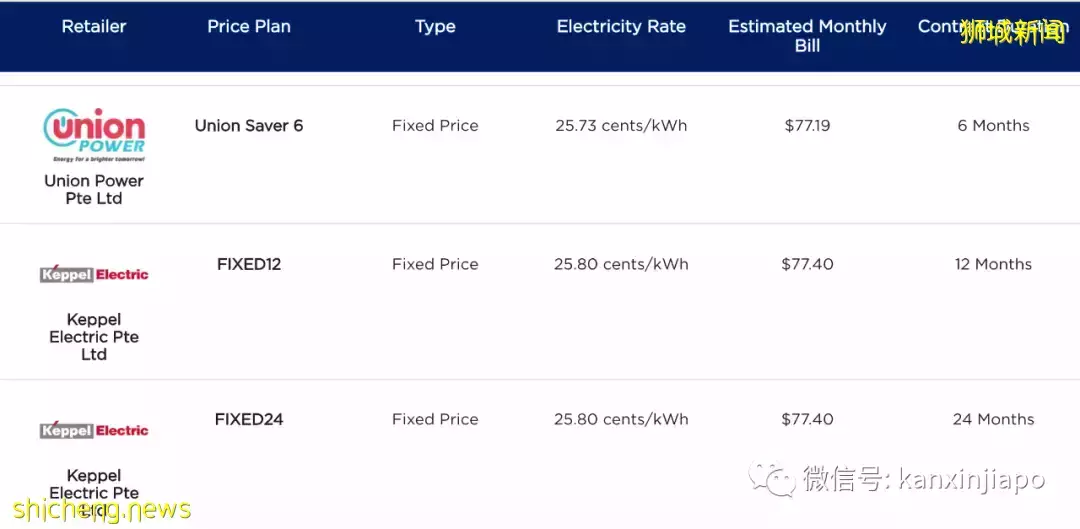Click the 6 Months contract duration
This screenshot has height=529, width=1080.
tap(993, 126)
